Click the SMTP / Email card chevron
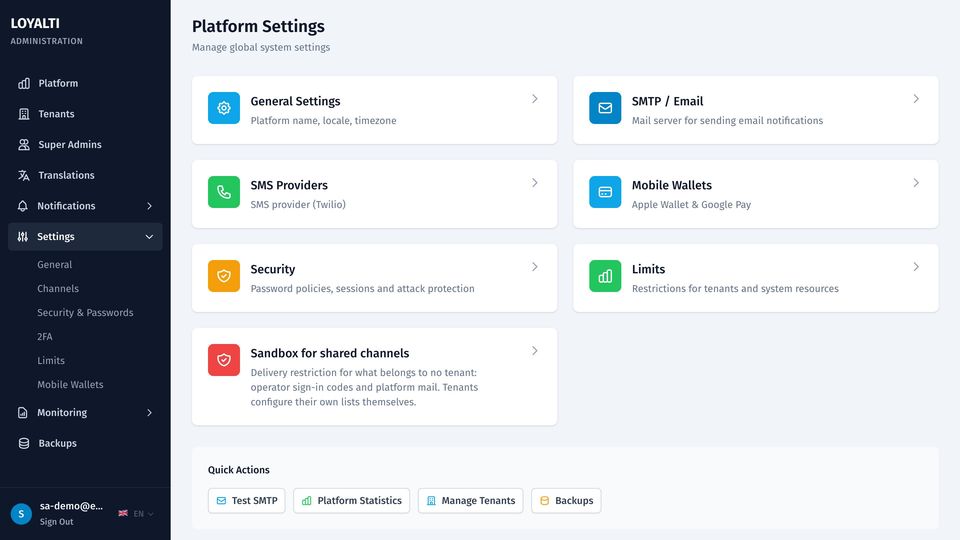 tap(916, 99)
